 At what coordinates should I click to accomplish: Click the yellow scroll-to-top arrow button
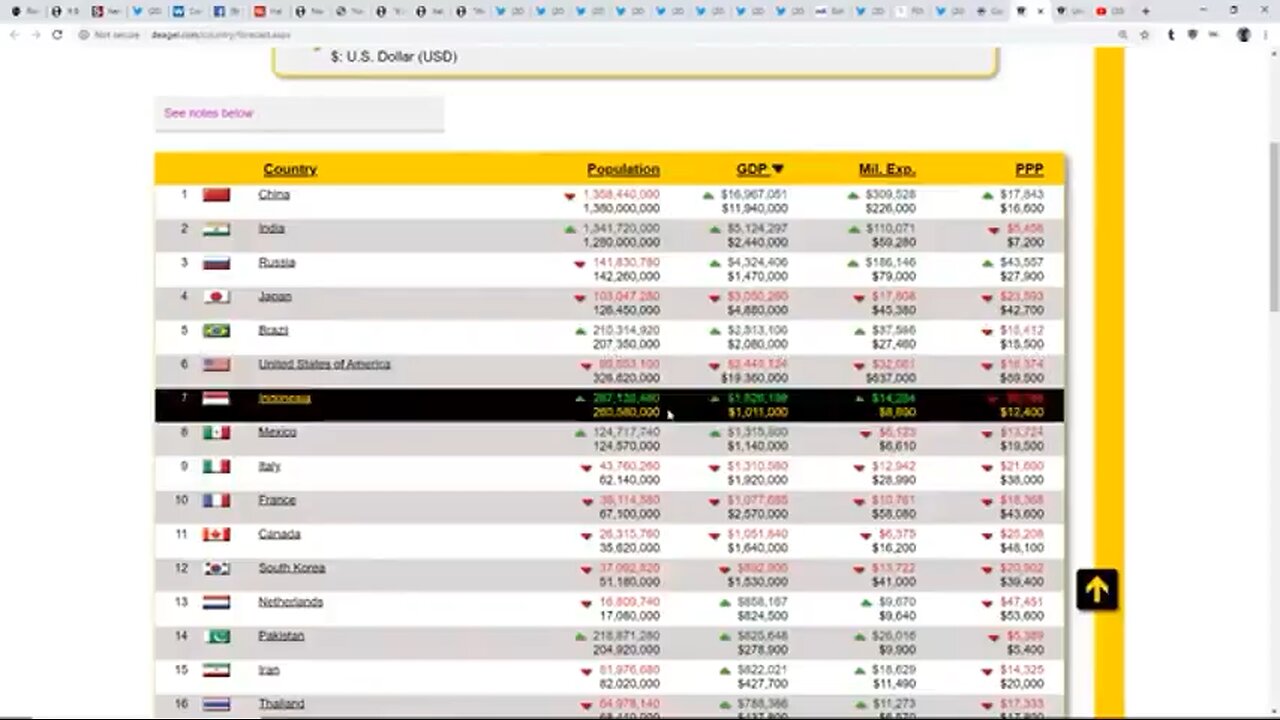point(1097,590)
